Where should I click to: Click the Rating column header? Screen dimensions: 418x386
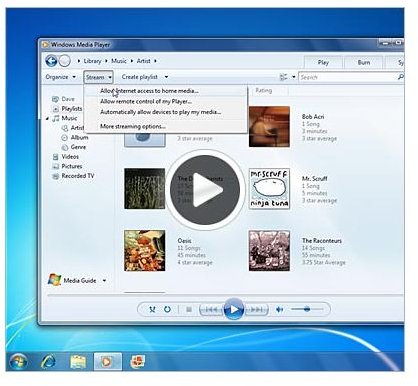(x=264, y=90)
